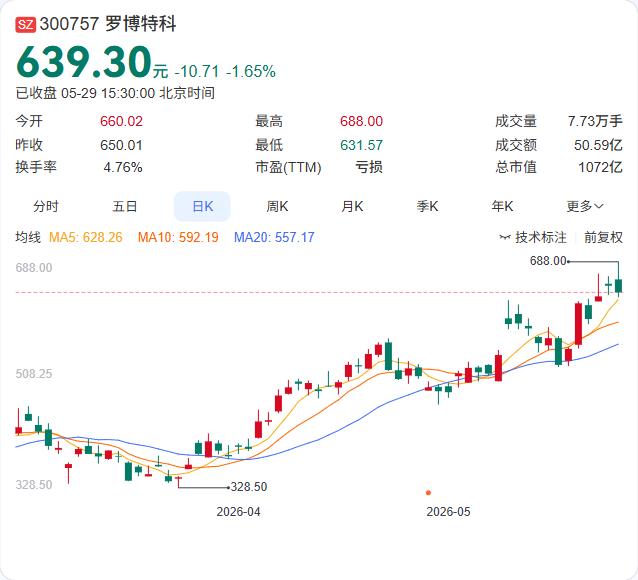Click the 688.00 high-point chart annotation
Image resolution: width=638 pixels, height=580 pixels.
tap(548, 260)
